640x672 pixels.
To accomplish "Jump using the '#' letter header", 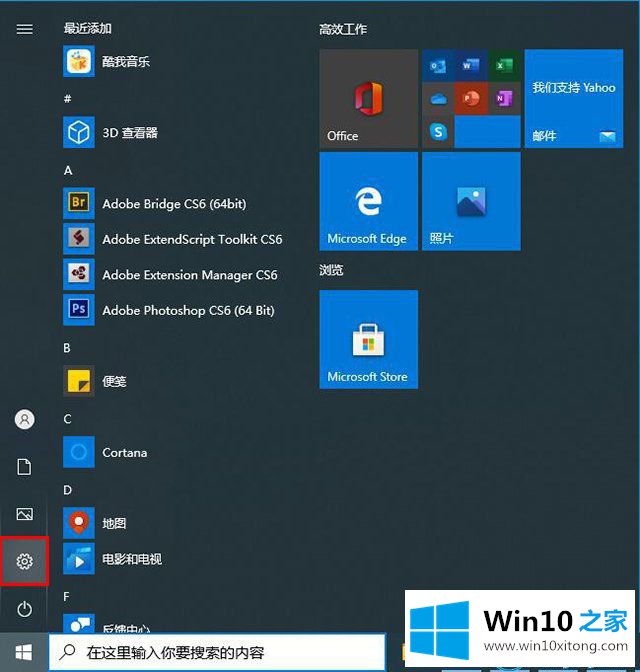I will 68,99.
